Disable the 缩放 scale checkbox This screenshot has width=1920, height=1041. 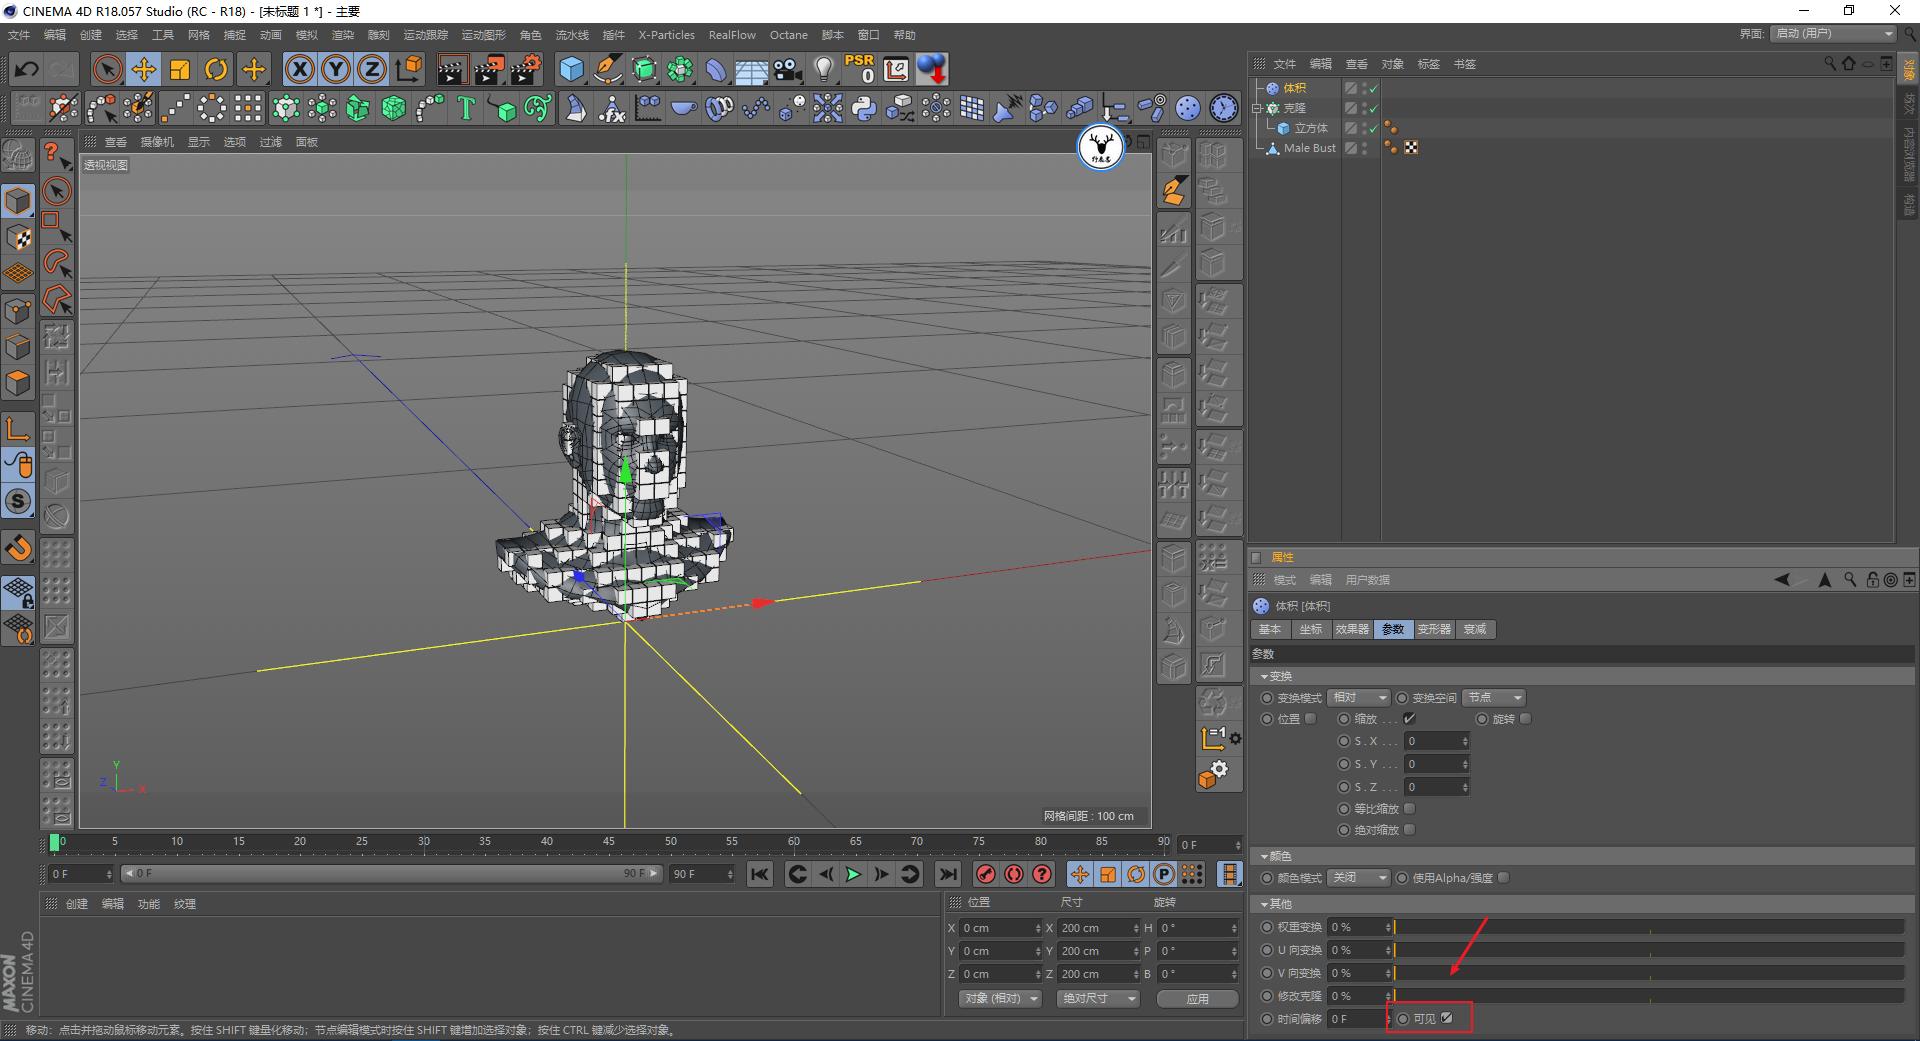pyautogui.click(x=1409, y=718)
